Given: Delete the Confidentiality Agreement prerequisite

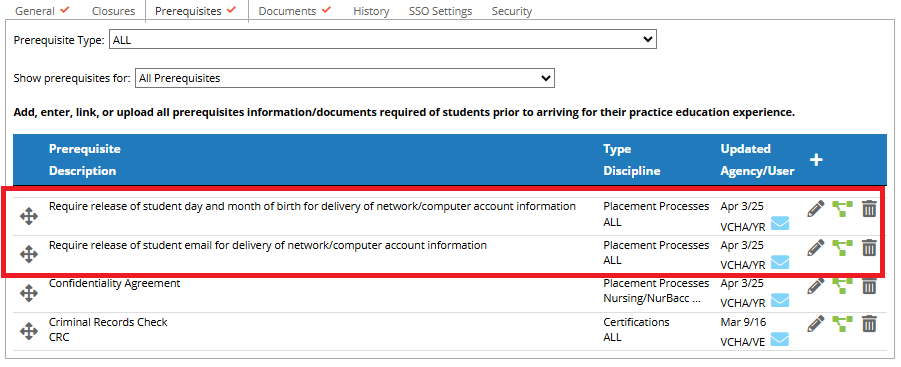Looking at the screenshot, I should pyautogui.click(x=869, y=286).
